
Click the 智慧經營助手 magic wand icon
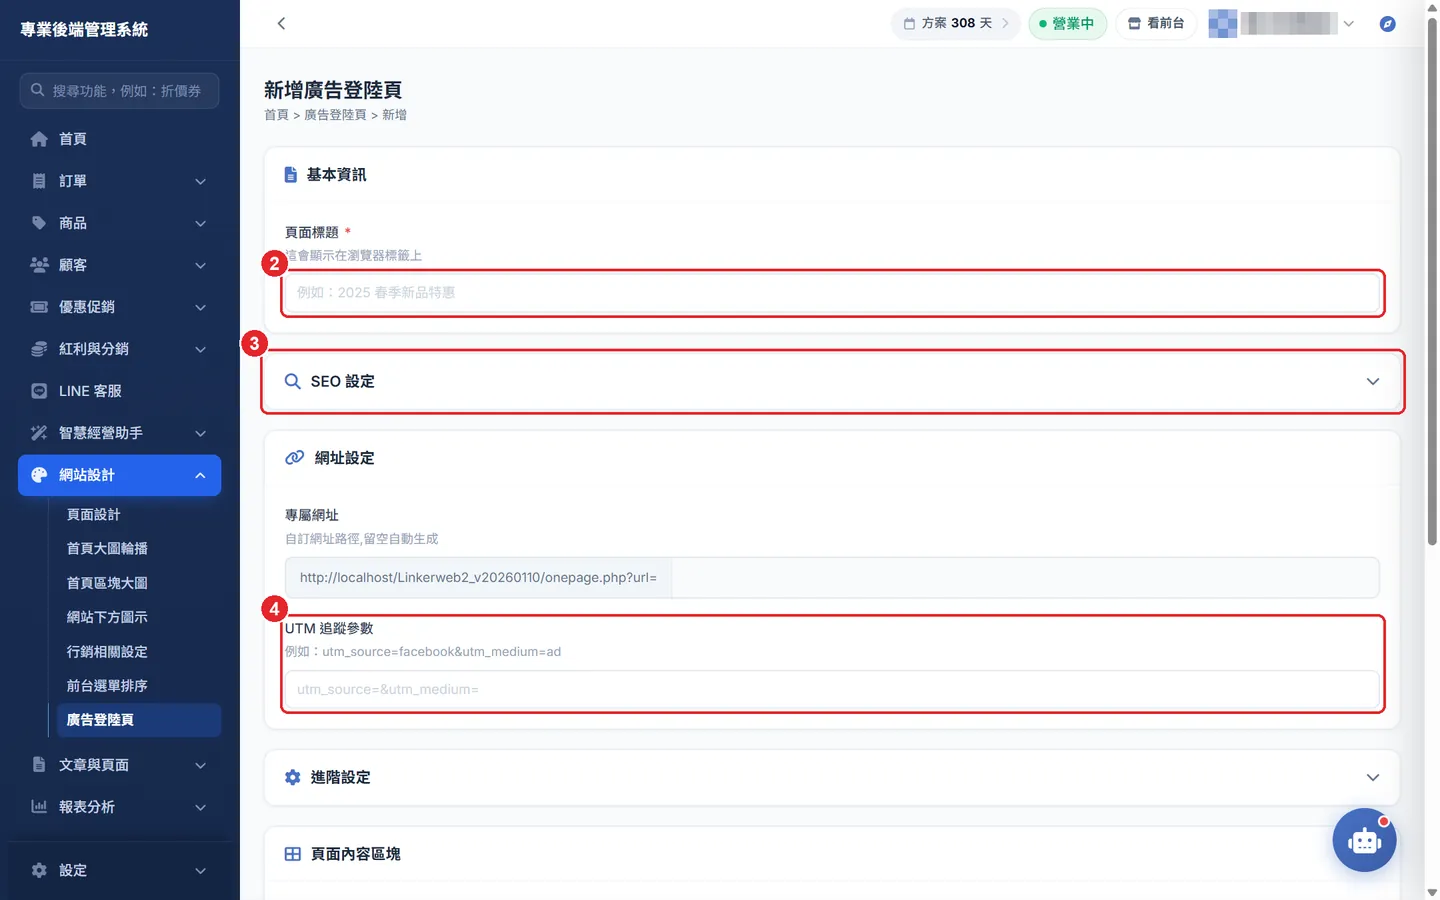(x=39, y=433)
